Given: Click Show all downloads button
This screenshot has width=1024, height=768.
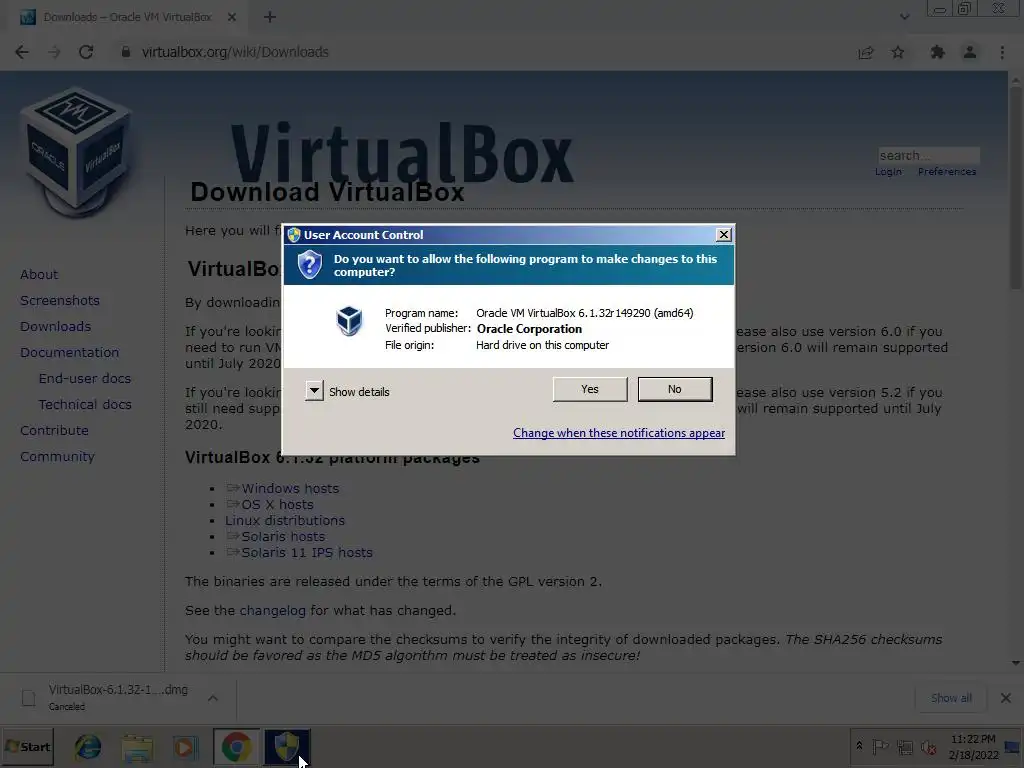Looking at the screenshot, I should (952, 698).
